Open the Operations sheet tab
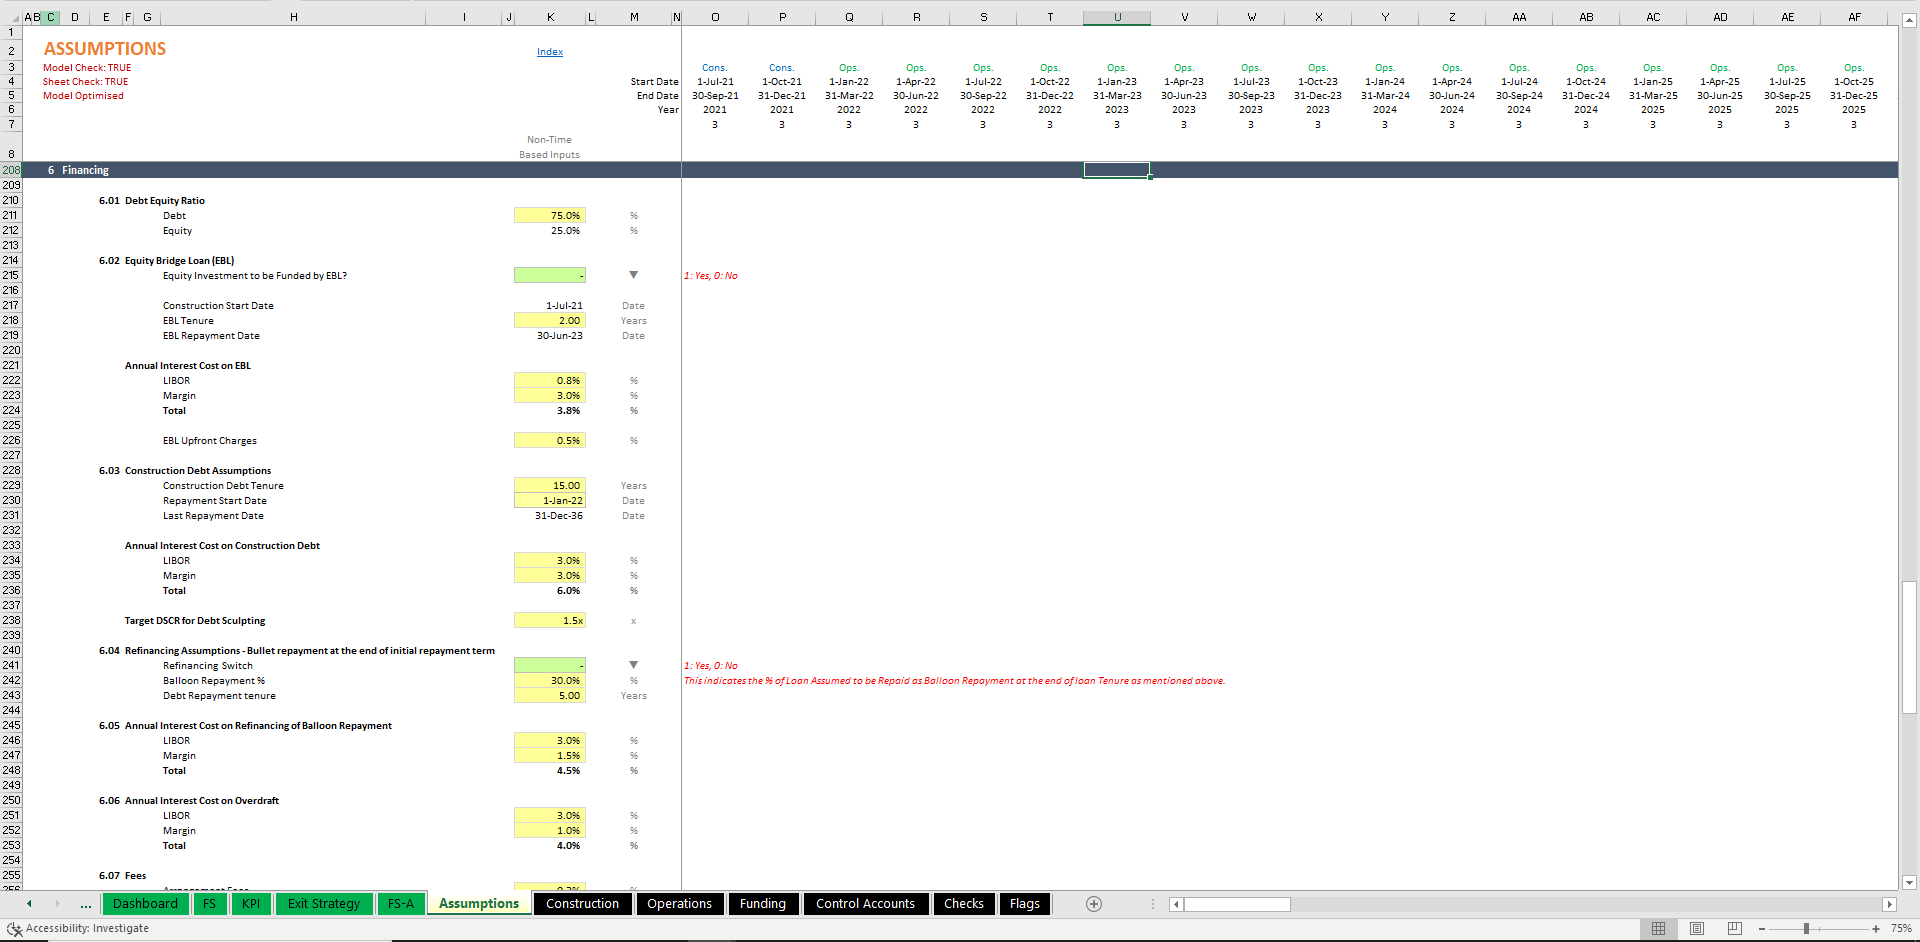Screen dimensions: 1920x942 coord(680,904)
